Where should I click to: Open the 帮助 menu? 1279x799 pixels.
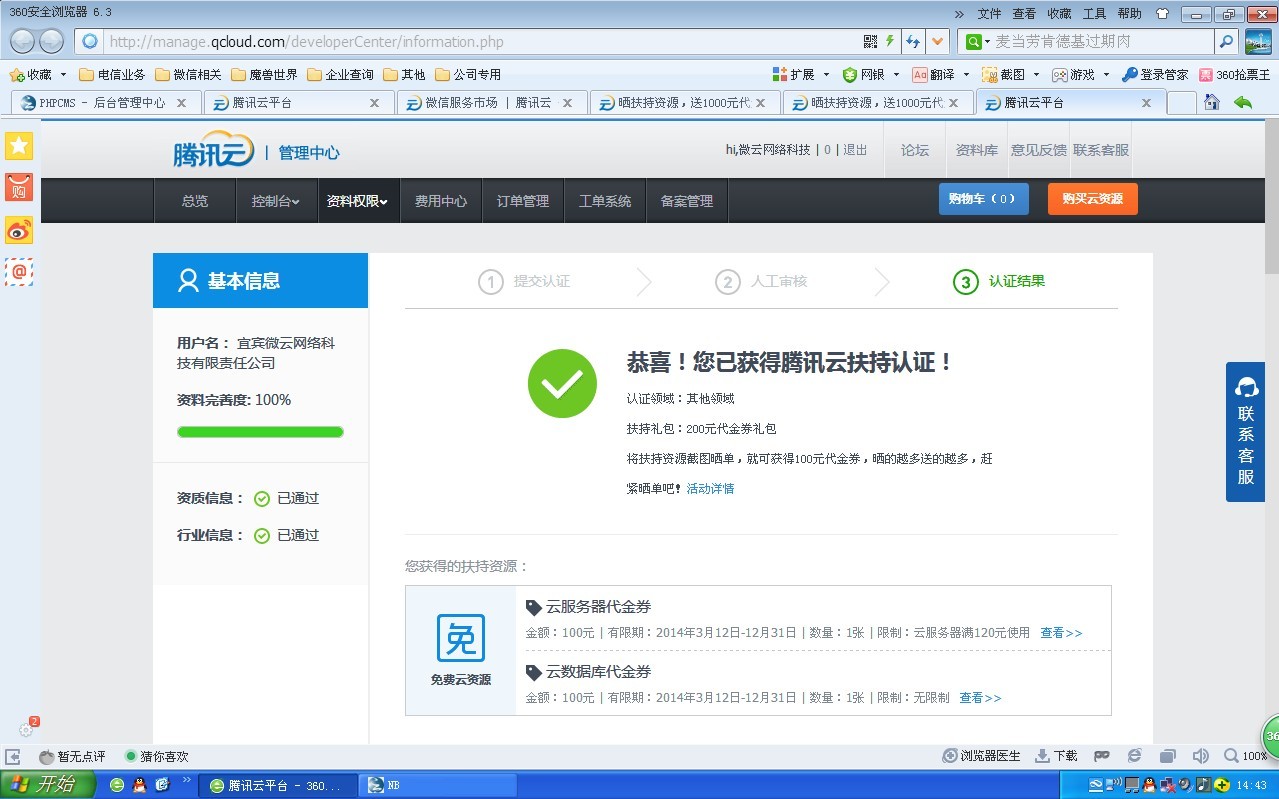click(x=1129, y=14)
